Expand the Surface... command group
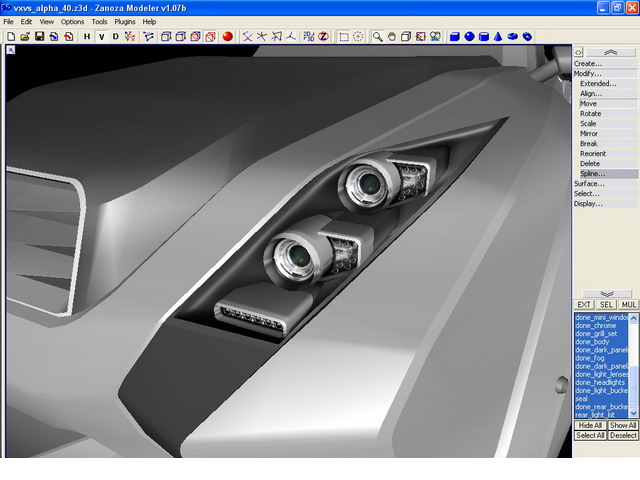This screenshot has height=480, width=640. coord(589,184)
